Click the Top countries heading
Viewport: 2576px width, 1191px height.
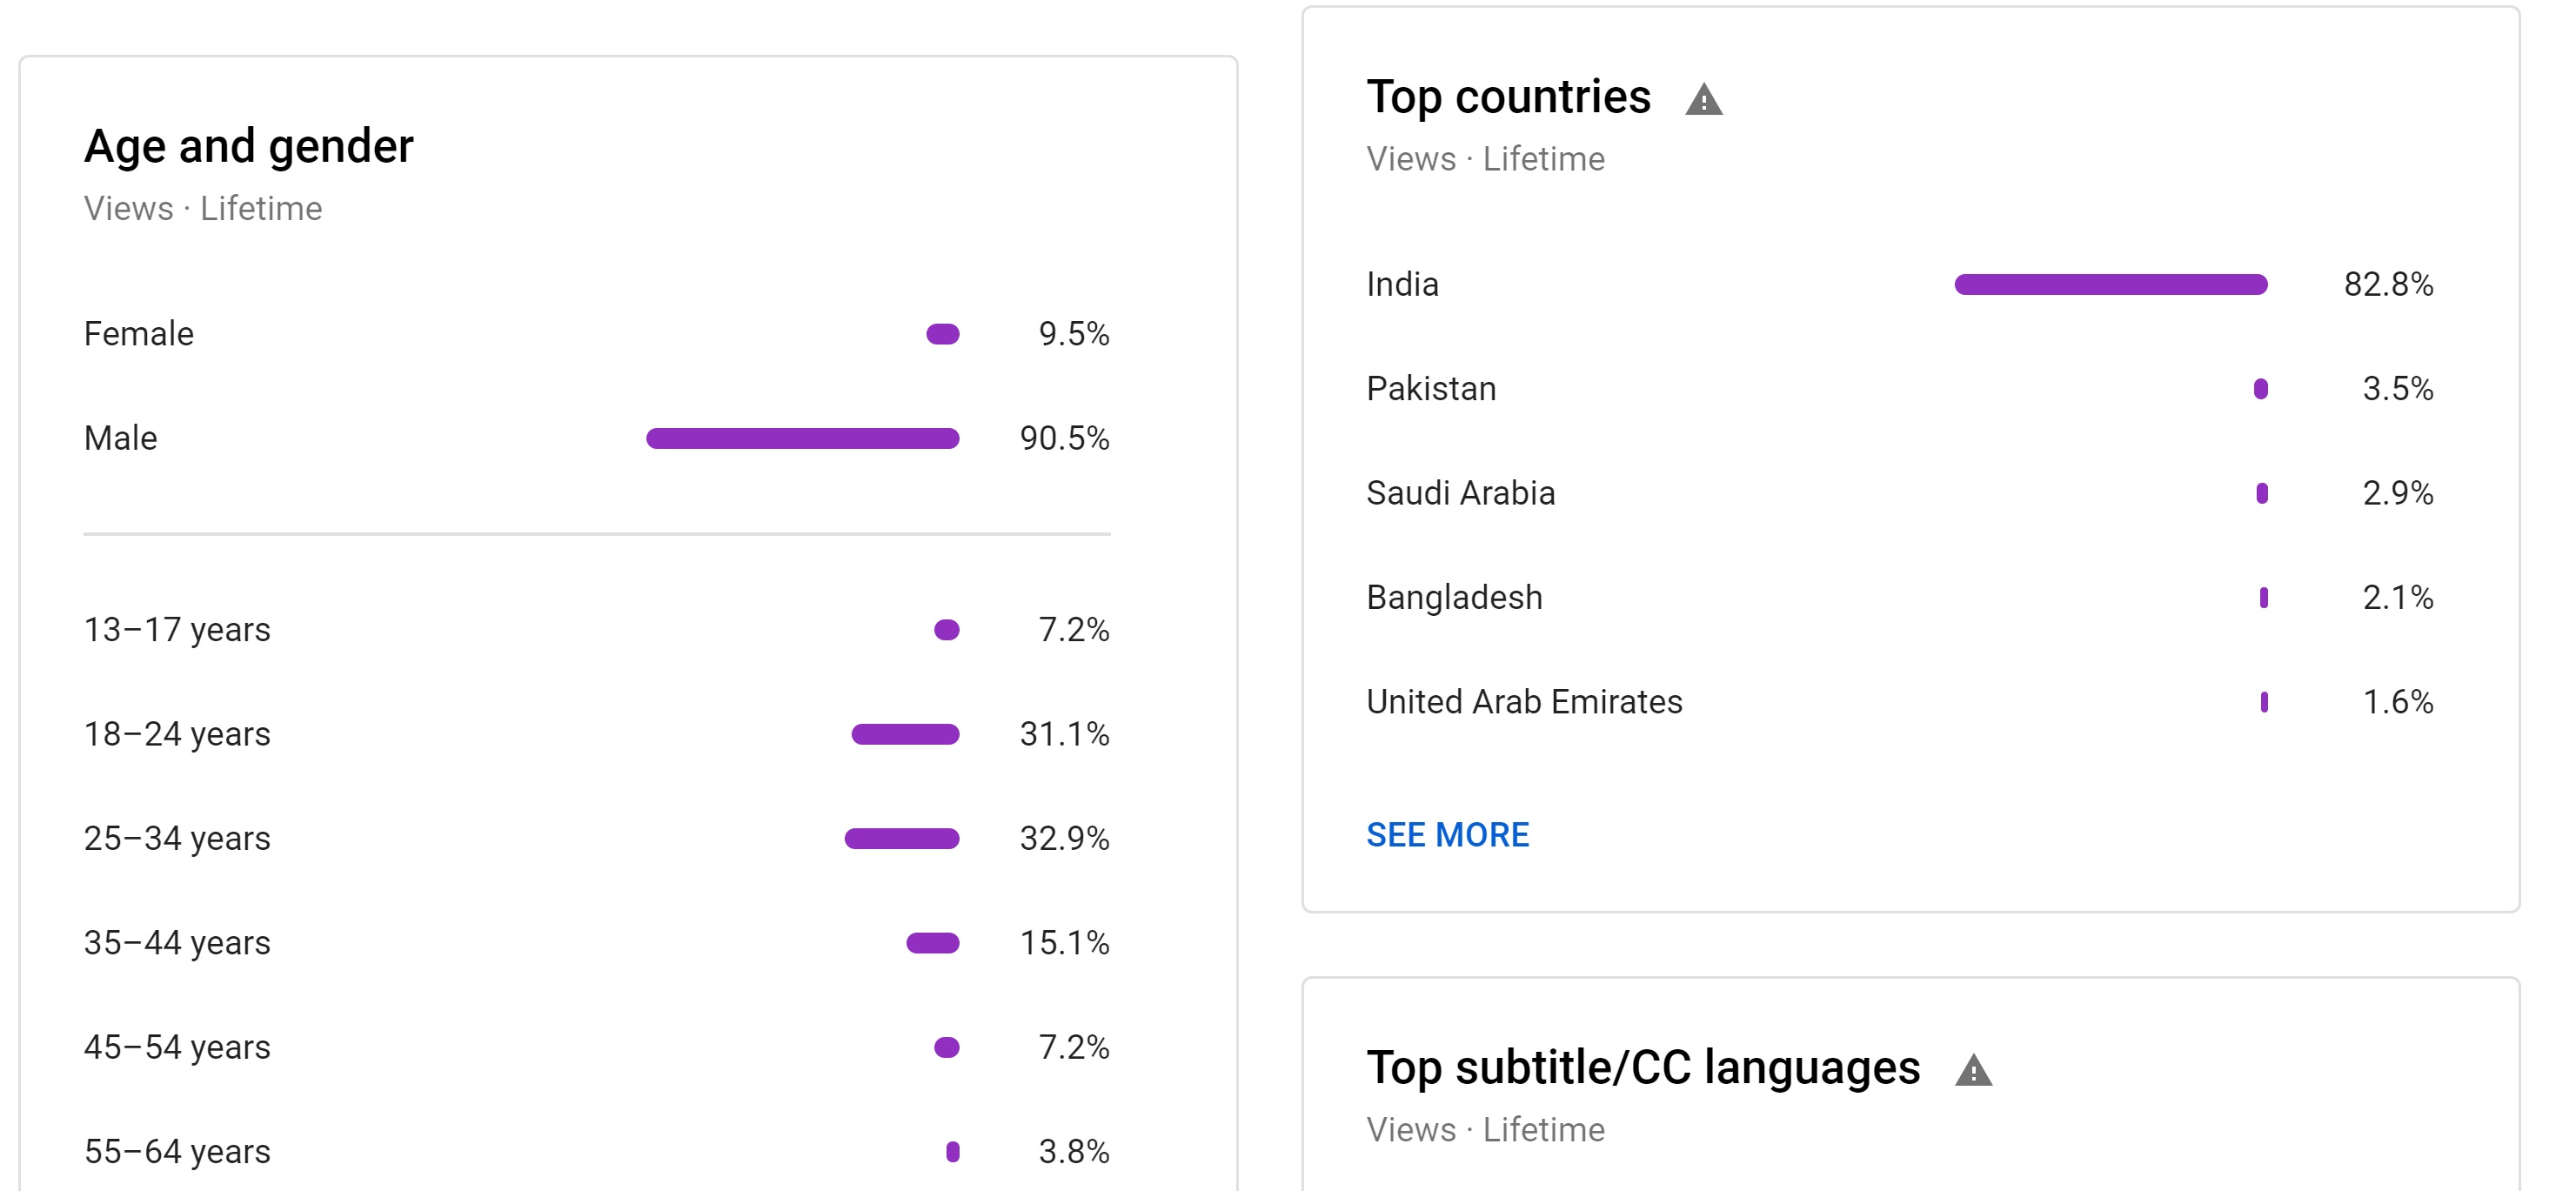click(1508, 97)
